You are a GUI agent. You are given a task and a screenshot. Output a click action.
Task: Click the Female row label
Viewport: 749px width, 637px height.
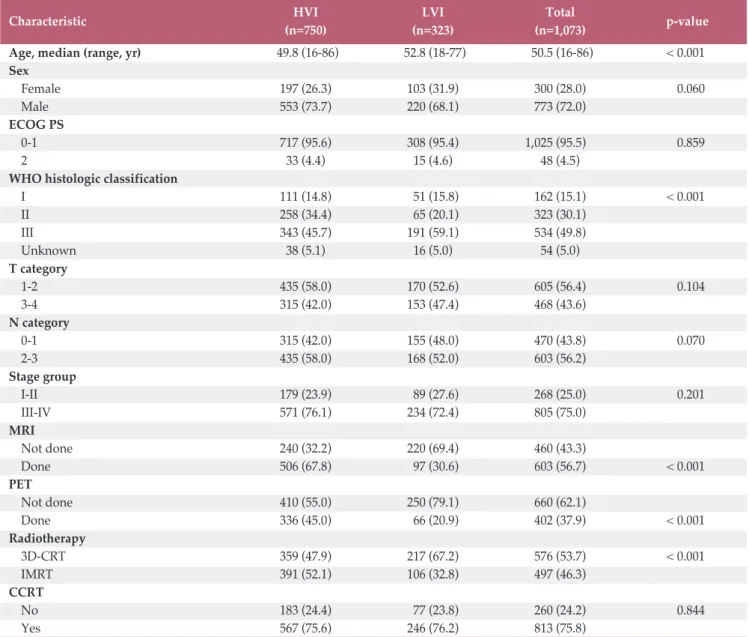pos(41,89)
